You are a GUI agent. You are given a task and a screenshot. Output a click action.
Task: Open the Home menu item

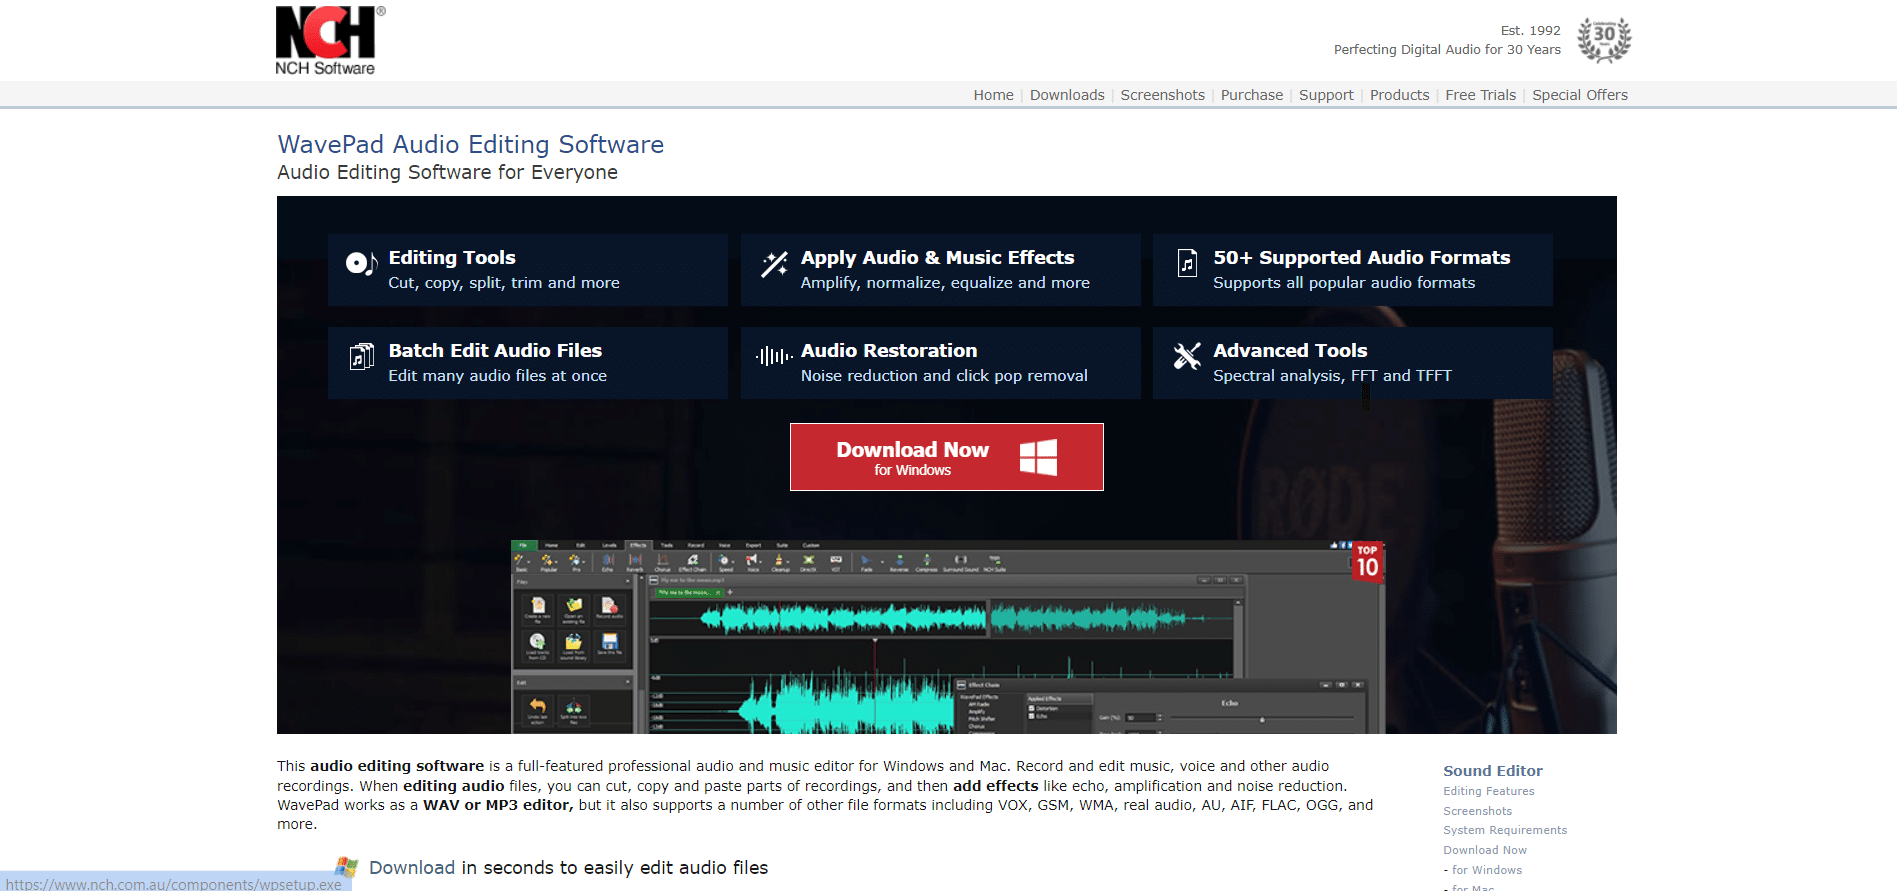point(993,95)
